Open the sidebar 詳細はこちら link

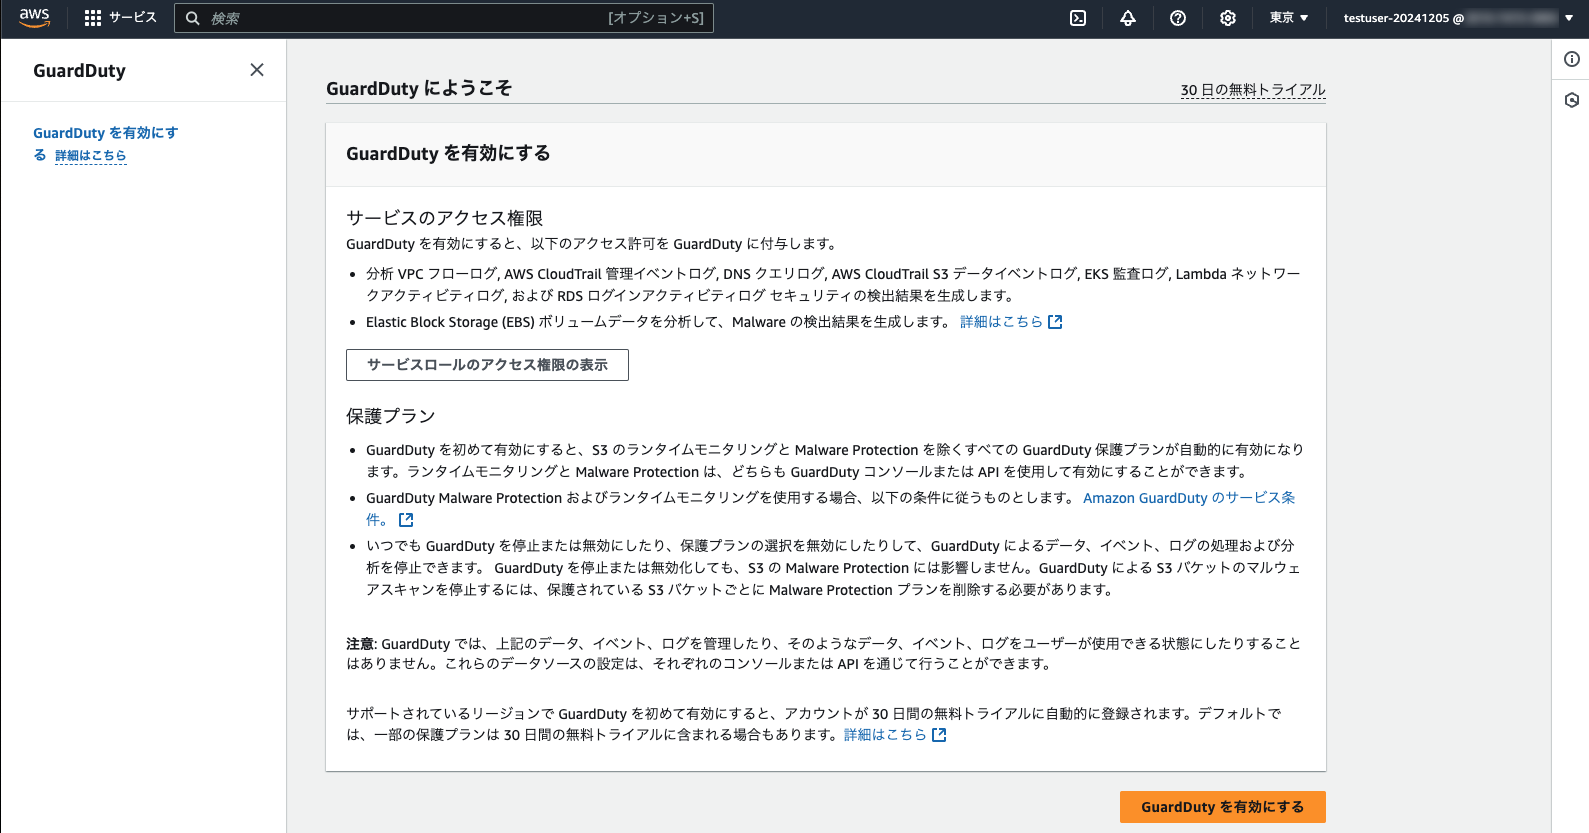pyautogui.click(x=90, y=156)
